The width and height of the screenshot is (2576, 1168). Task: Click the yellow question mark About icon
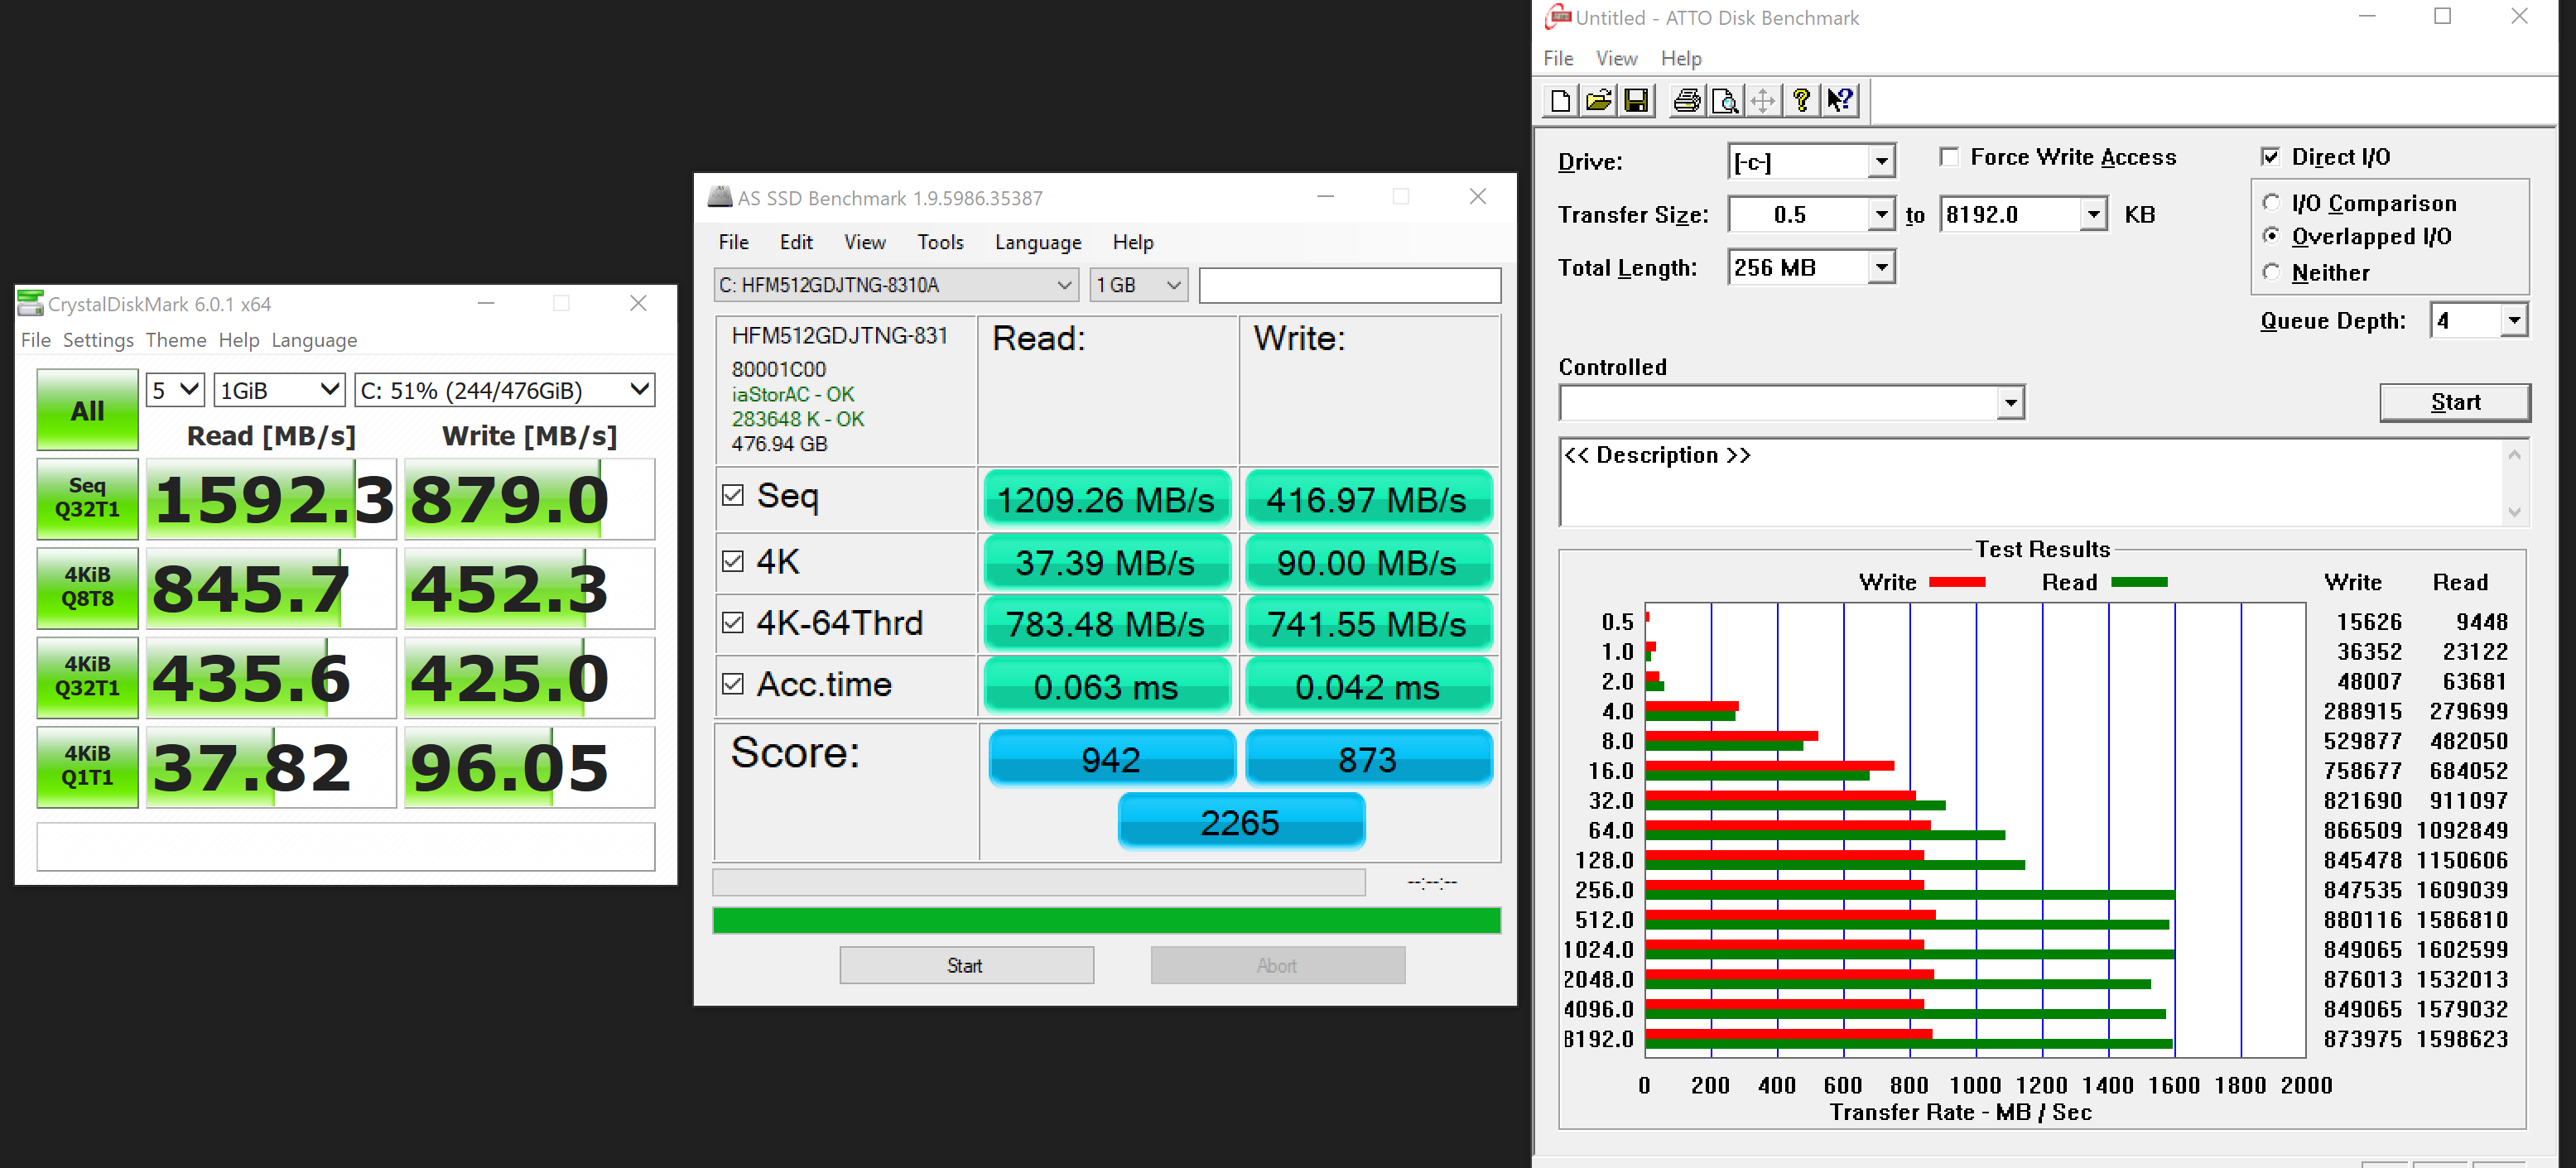click(1801, 101)
